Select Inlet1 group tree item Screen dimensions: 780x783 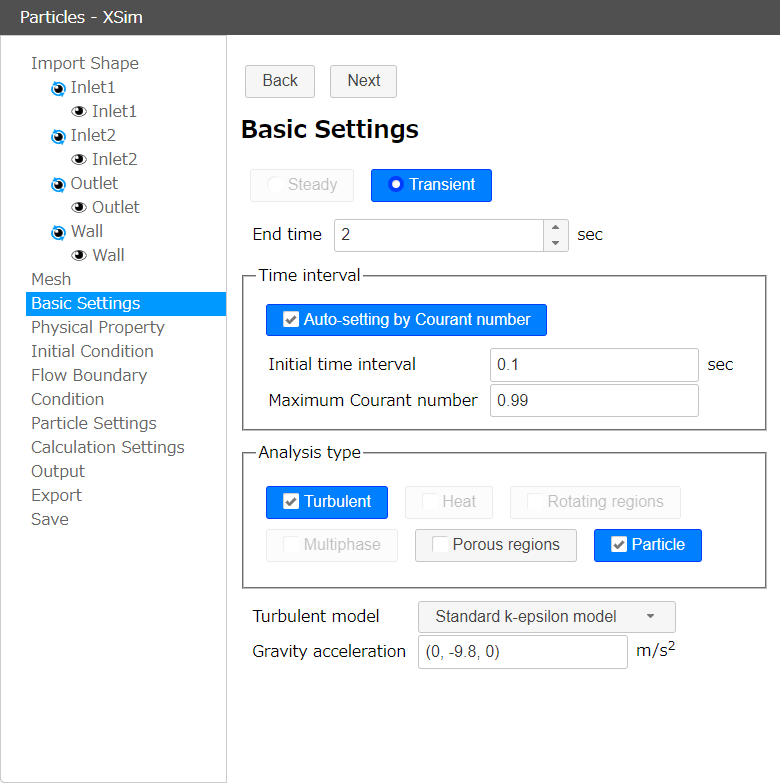[x=93, y=87]
